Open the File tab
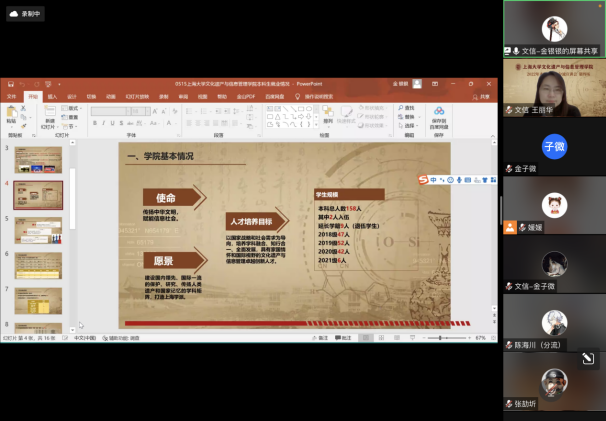This screenshot has width=606, height=421. click(12, 97)
